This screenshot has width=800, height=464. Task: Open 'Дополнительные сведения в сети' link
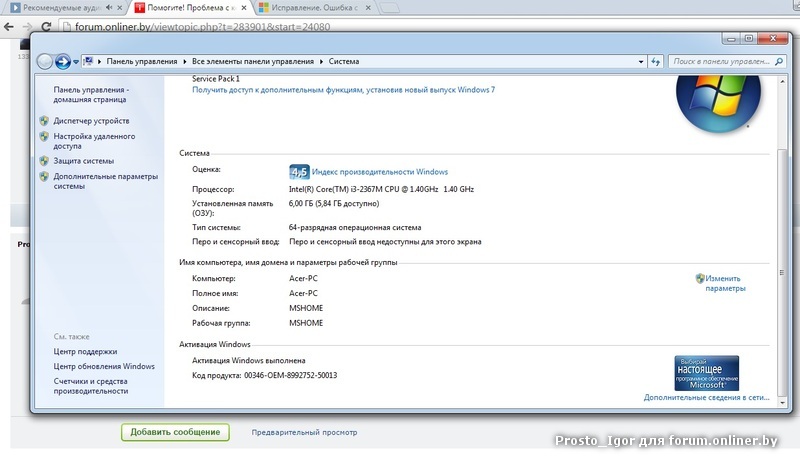click(x=707, y=397)
